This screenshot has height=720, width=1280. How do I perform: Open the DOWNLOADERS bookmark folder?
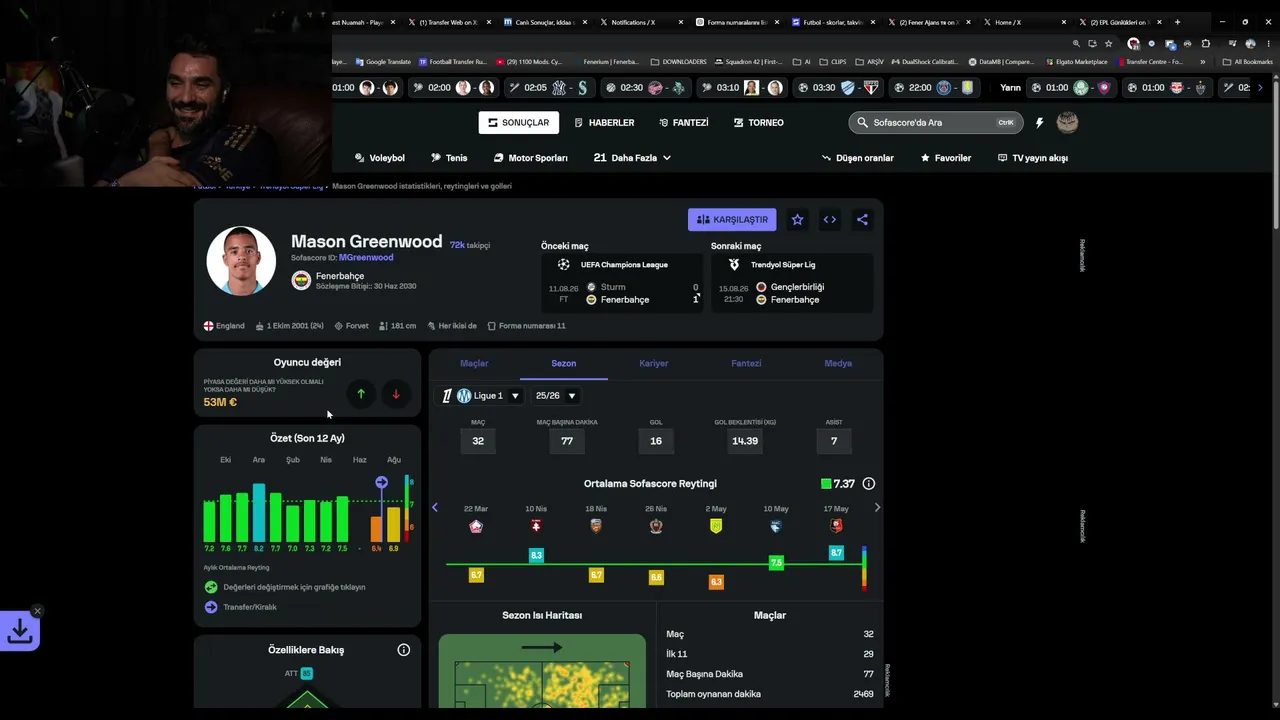(679, 62)
